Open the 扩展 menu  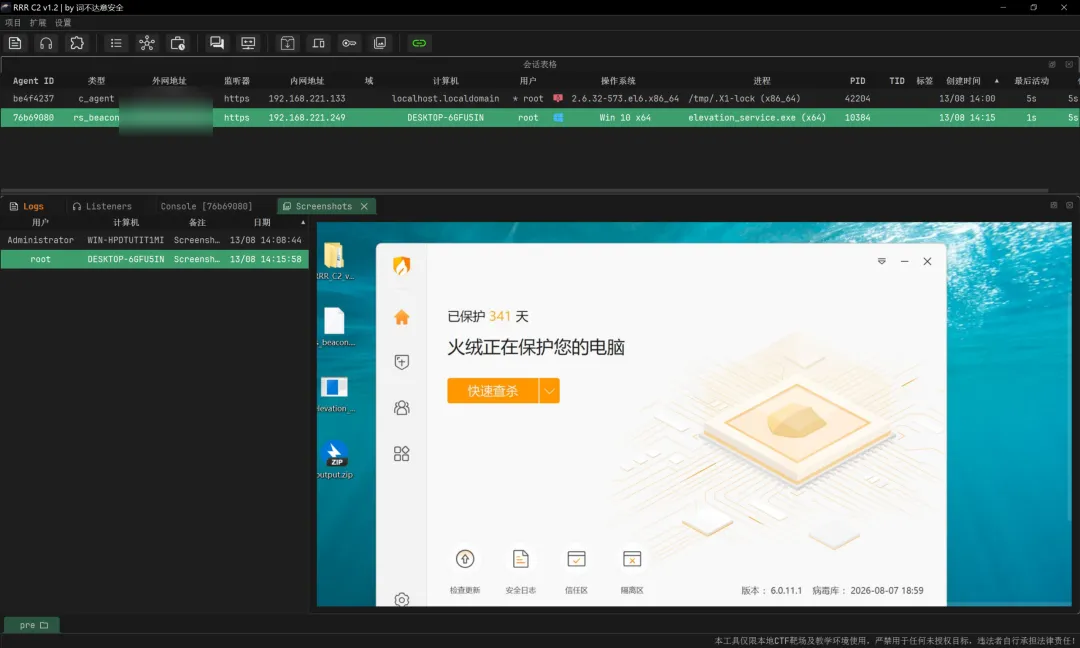(x=38, y=23)
